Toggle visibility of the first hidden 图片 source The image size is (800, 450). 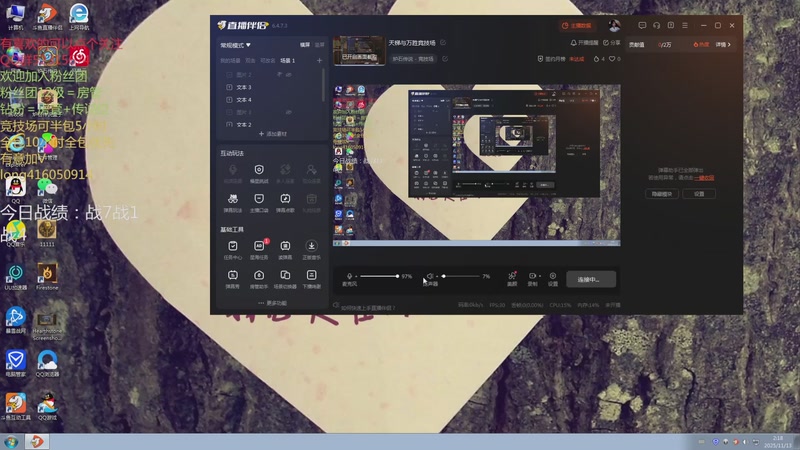pyautogui.click(x=289, y=74)
